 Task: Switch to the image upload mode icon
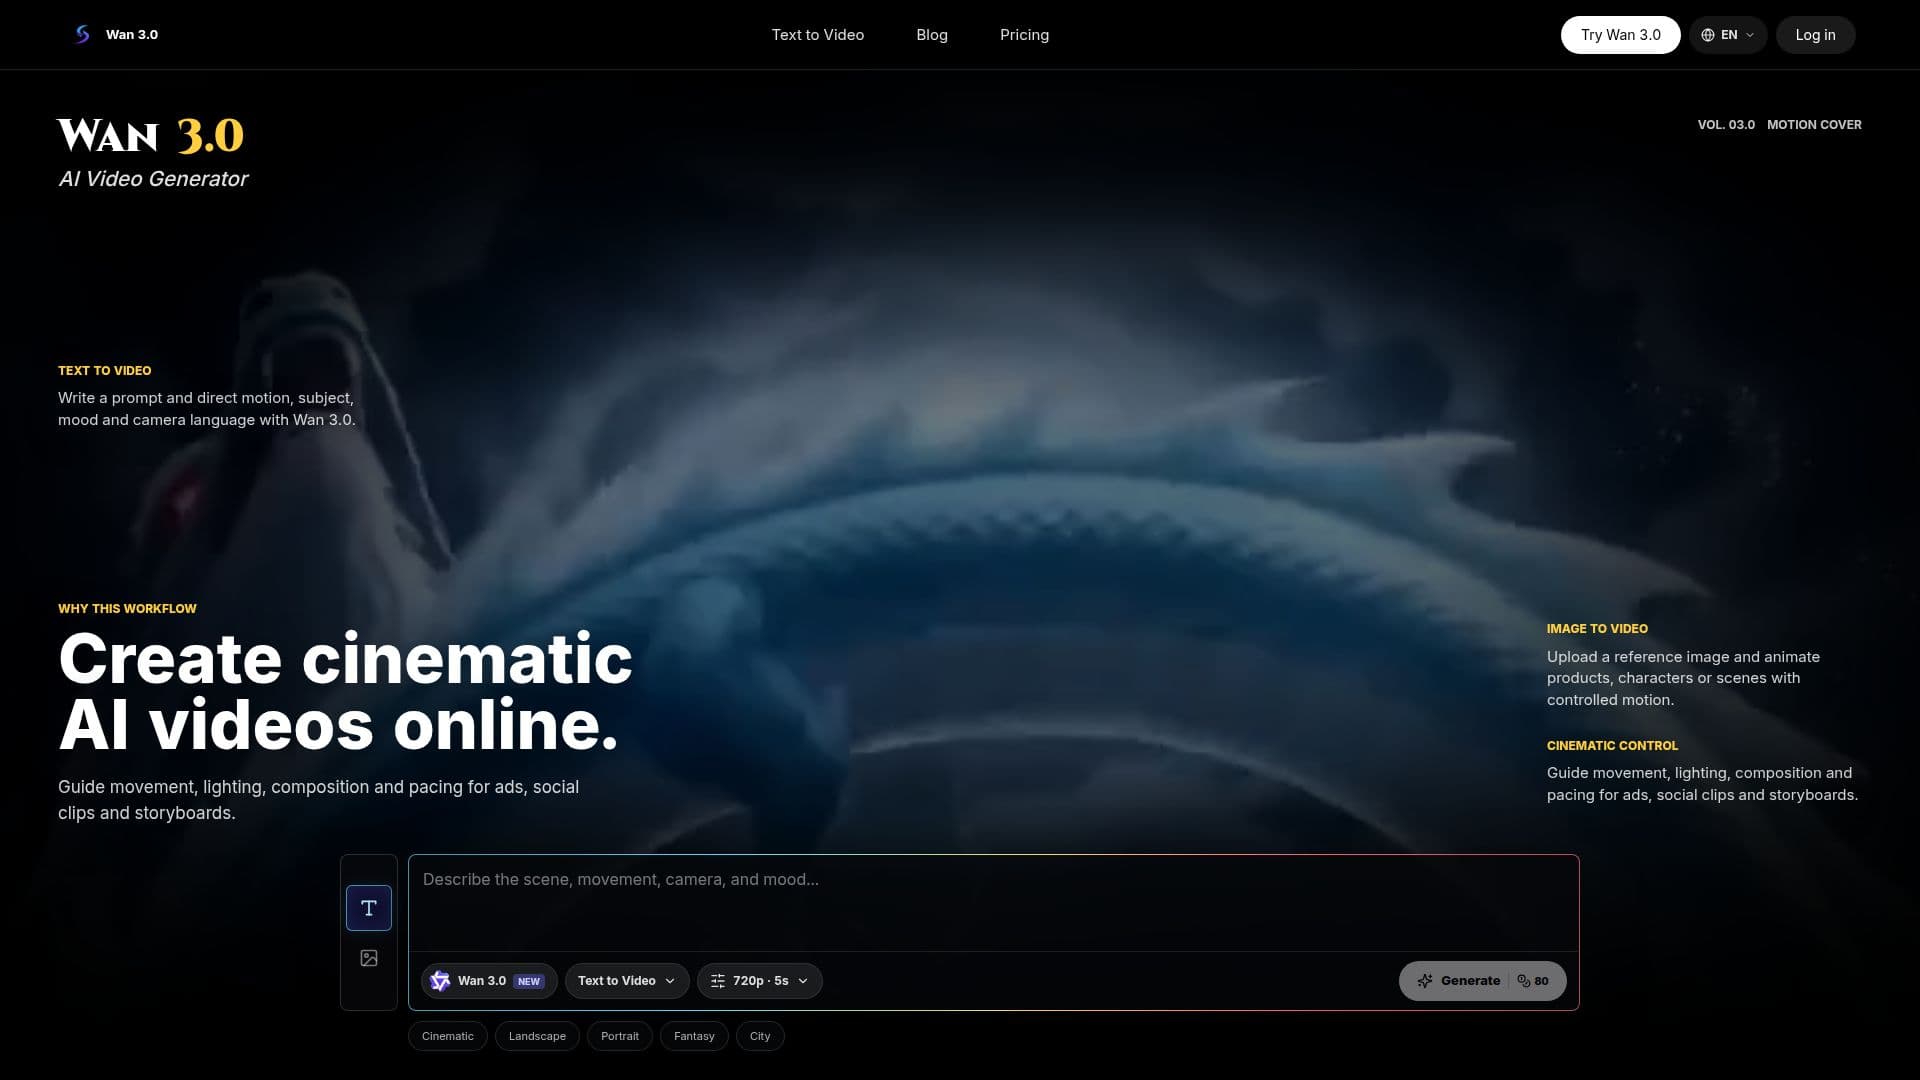pos(369,958)
